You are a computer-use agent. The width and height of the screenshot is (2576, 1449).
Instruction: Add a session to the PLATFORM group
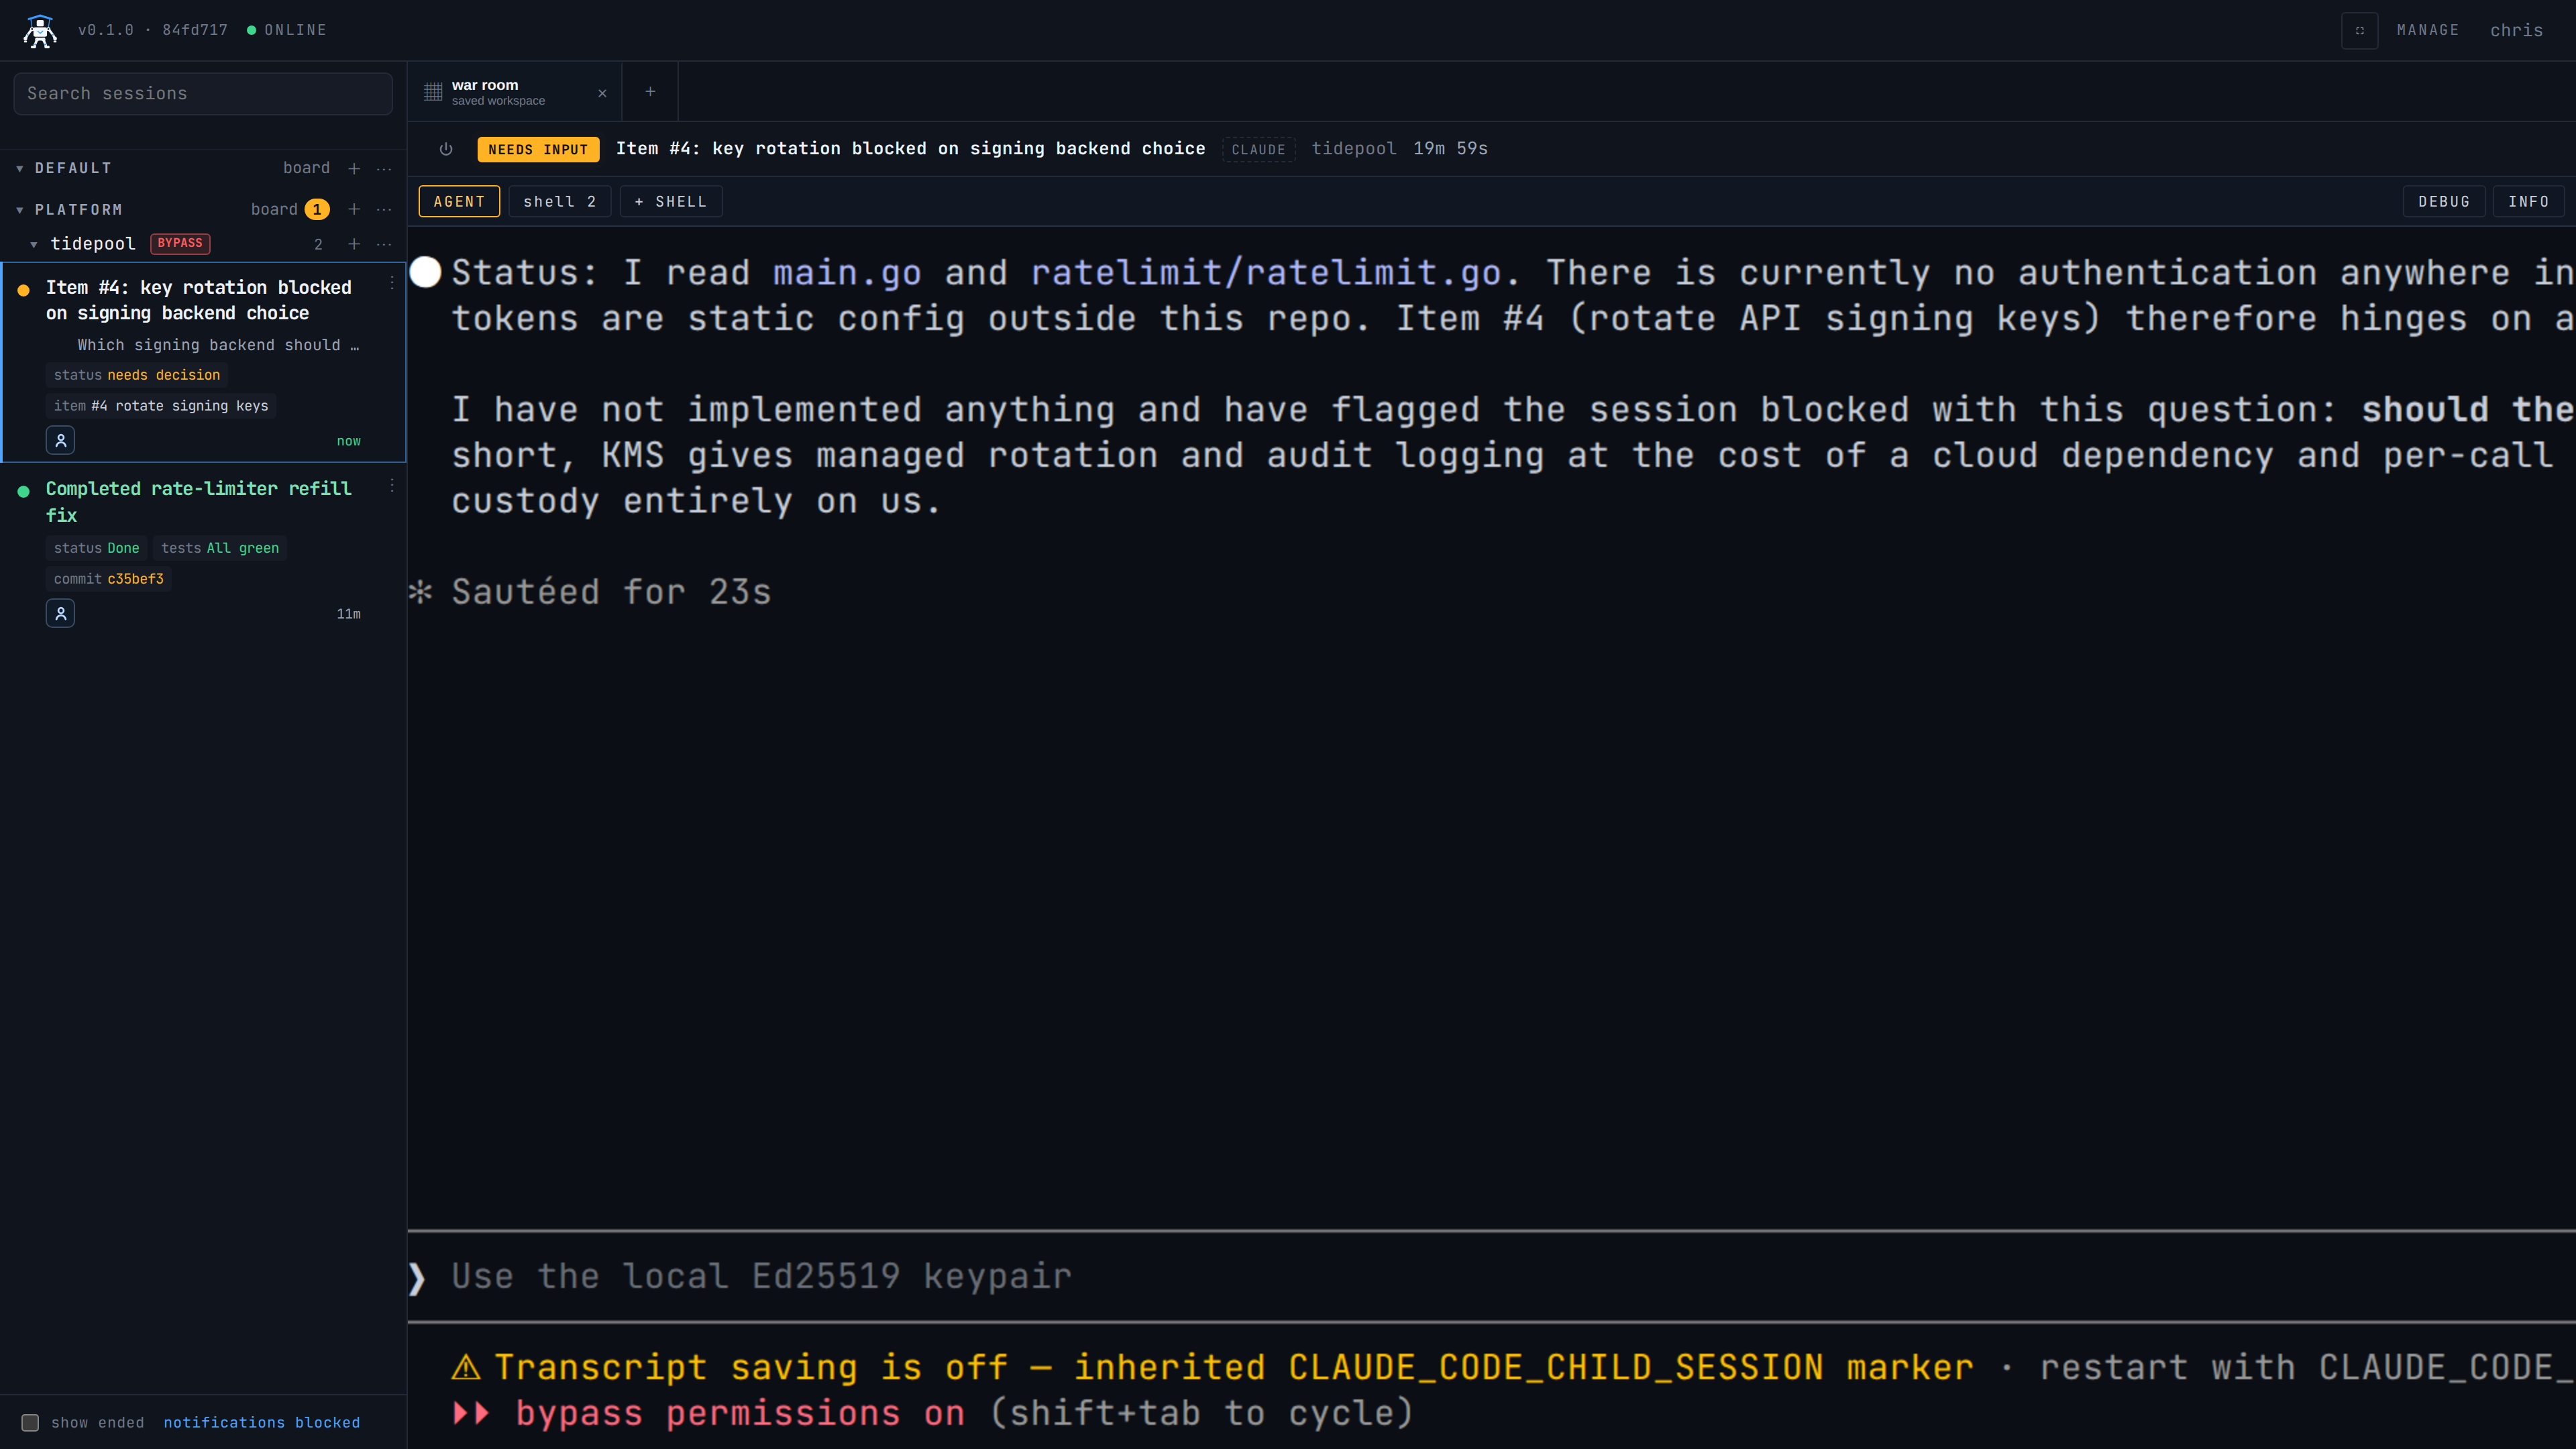coord(354,209)
